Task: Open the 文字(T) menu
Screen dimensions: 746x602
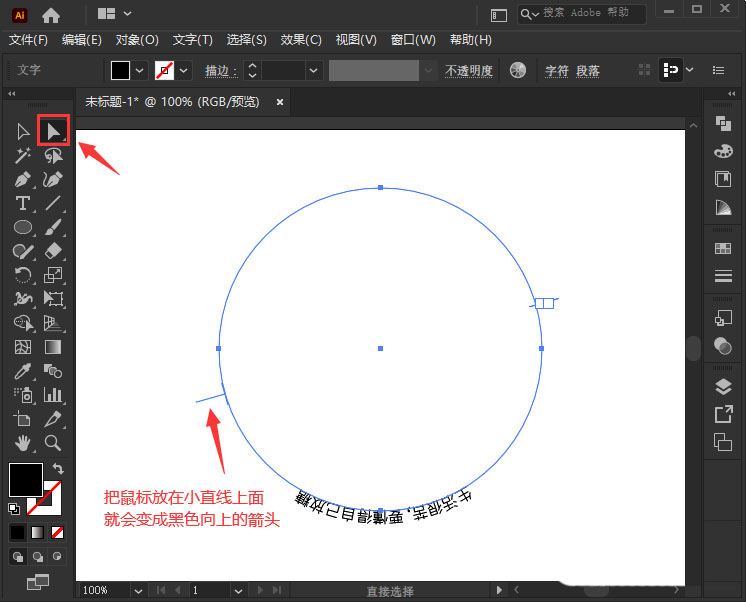Action: 192,40
